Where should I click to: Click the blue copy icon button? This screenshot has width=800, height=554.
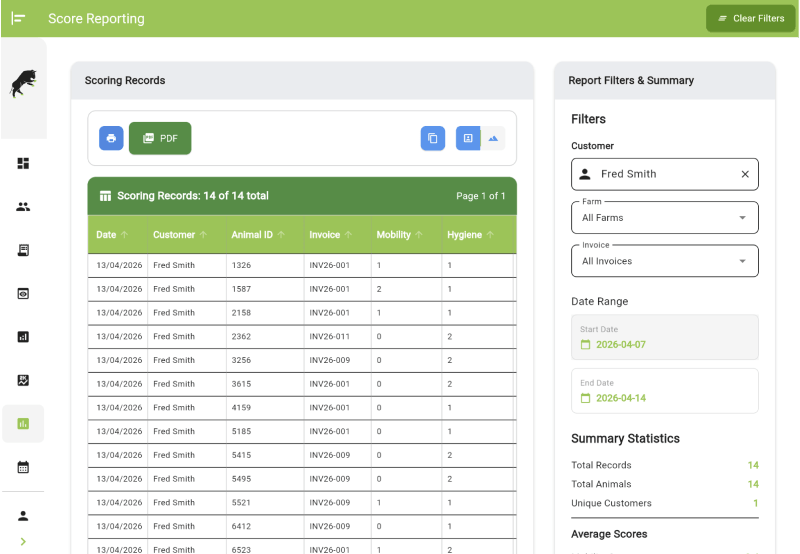pos(433,138)
